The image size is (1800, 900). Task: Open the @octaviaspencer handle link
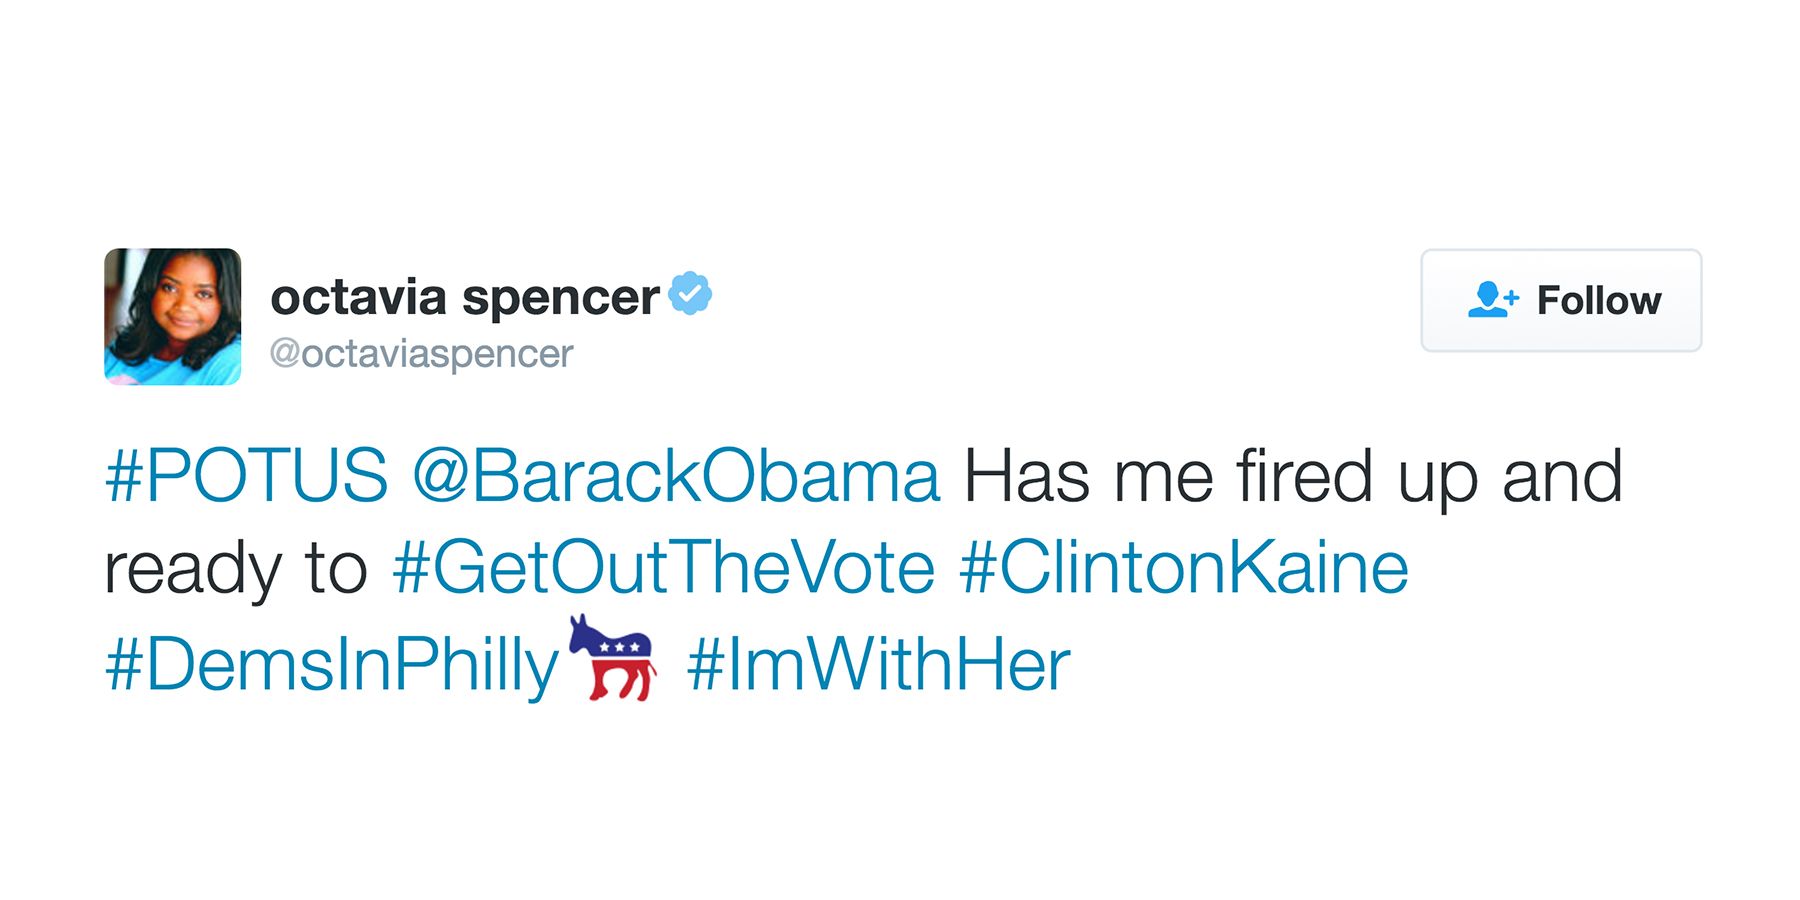[421, 353]
